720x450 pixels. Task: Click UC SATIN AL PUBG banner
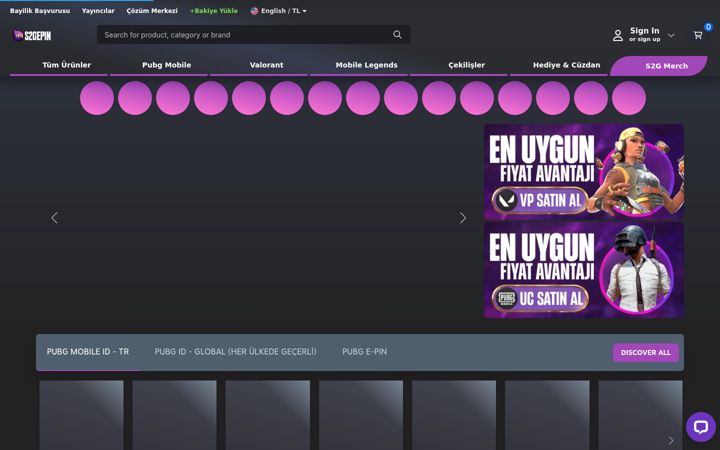[x=584, y=270]
